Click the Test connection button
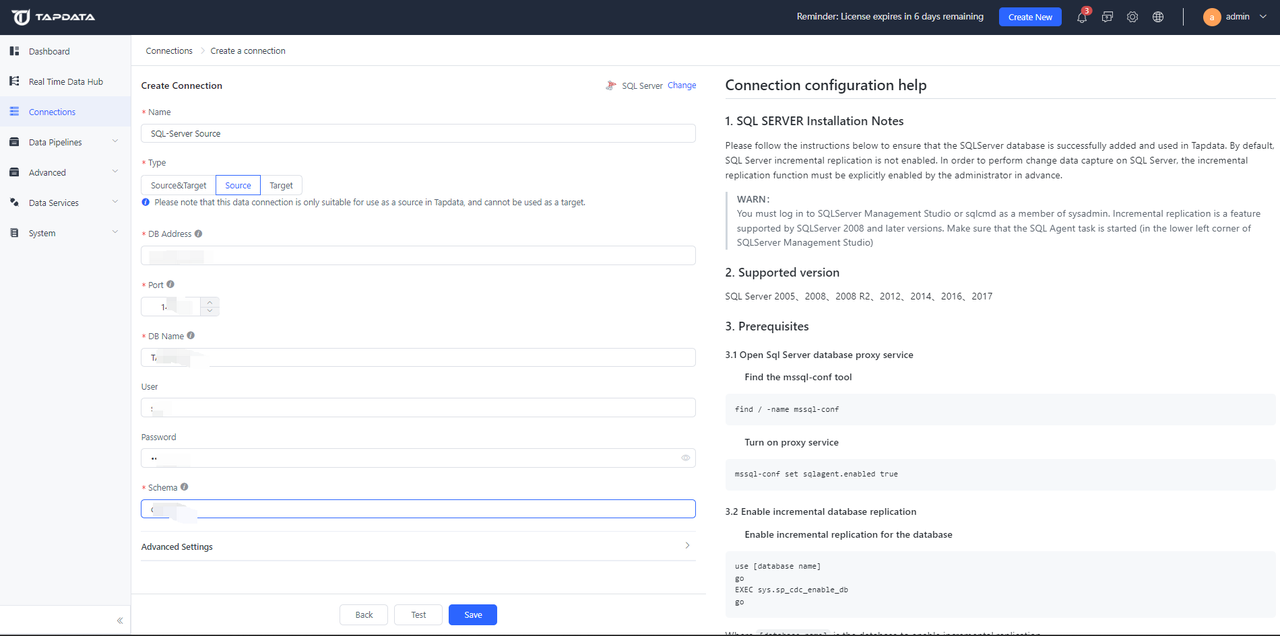Viewport: 1280px width, 636px height. coord(418,615)
